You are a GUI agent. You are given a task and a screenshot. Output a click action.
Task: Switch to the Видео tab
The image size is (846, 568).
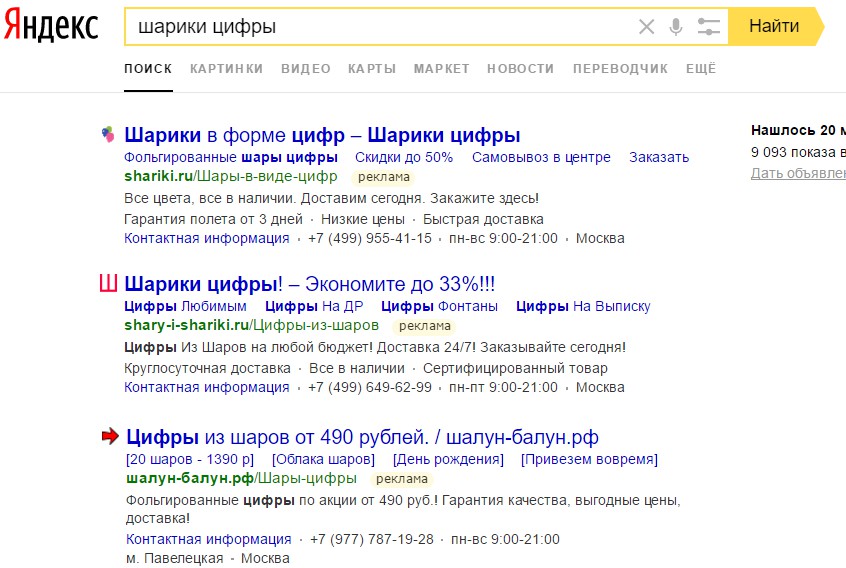click(x=306, y=69)
